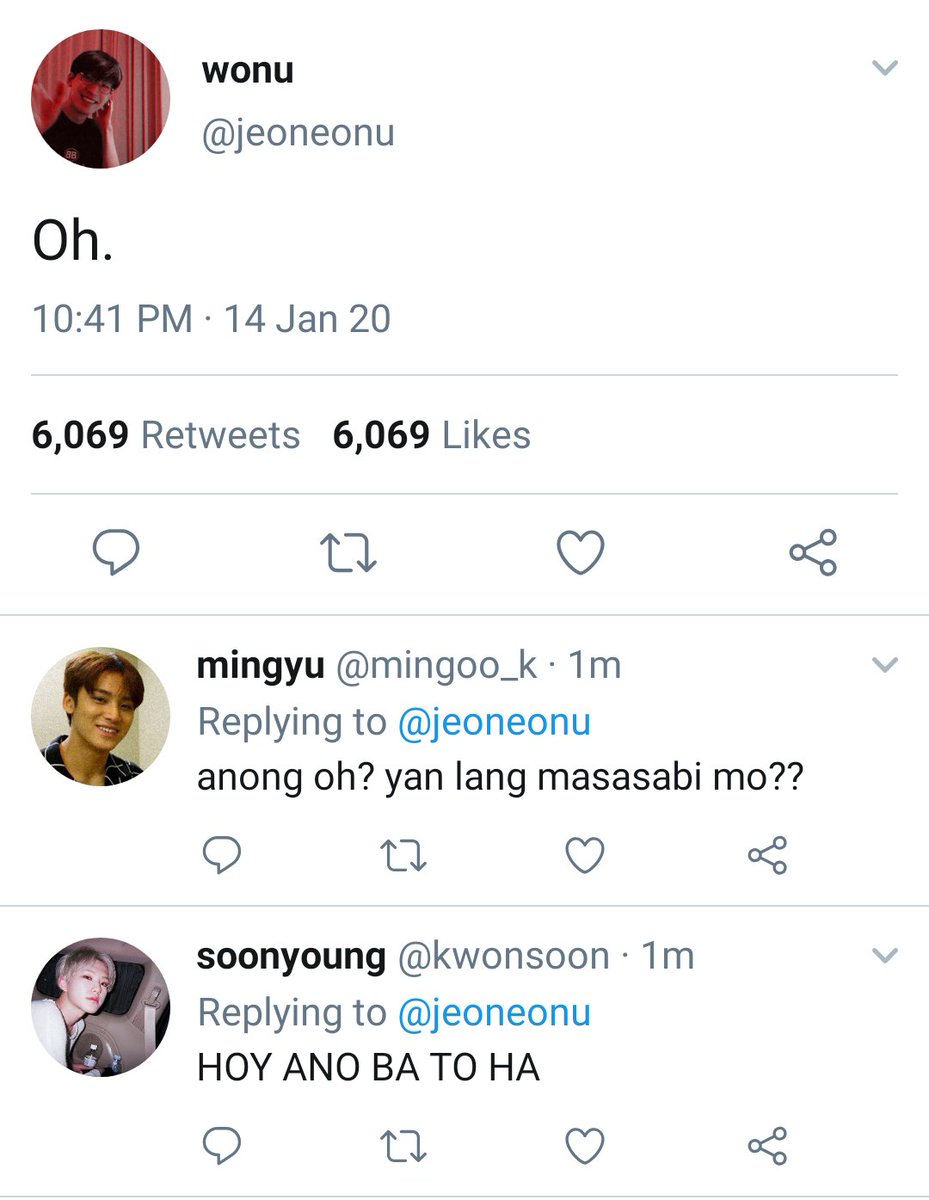Image resolution: width=929 pixels, height=1200 pixels.
Task: Open @jeoneonu link in mingyu's reply
Action: (494, 722)
